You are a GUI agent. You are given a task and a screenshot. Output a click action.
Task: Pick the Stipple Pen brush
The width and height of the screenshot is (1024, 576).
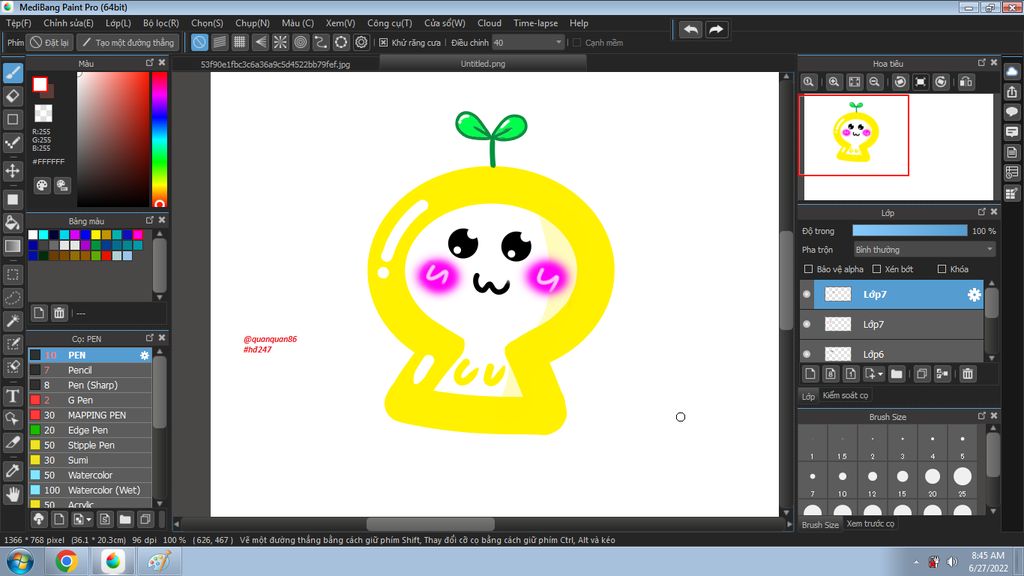pyautogui.click(x=90, y=445)
